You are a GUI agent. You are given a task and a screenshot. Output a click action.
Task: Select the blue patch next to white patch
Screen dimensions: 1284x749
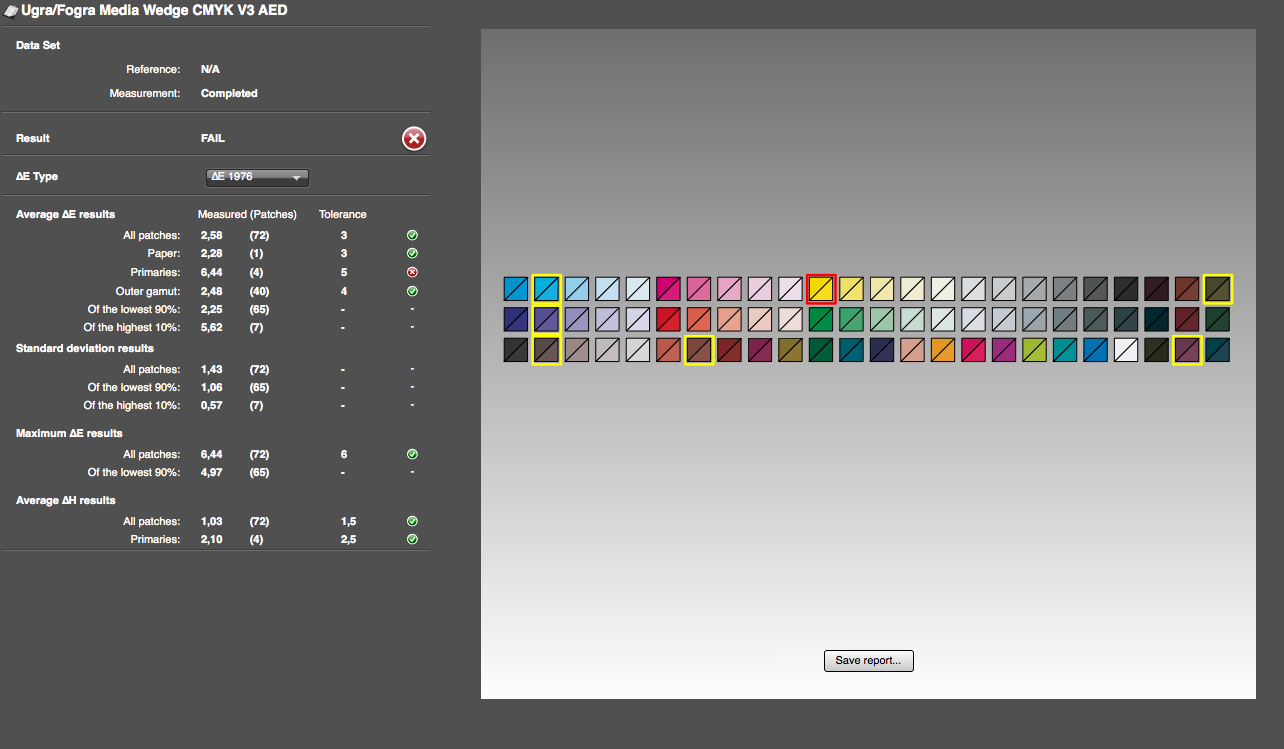[x=1095, y=350]
